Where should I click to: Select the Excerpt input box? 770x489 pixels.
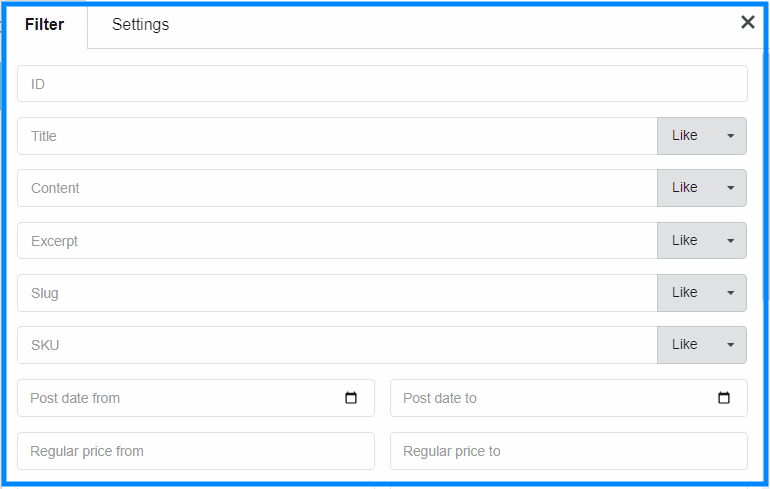337,241
